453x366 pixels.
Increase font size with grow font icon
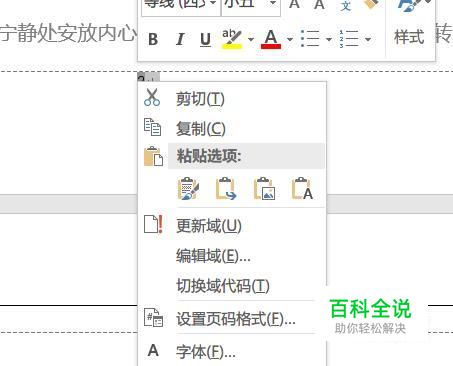(294, 5)
